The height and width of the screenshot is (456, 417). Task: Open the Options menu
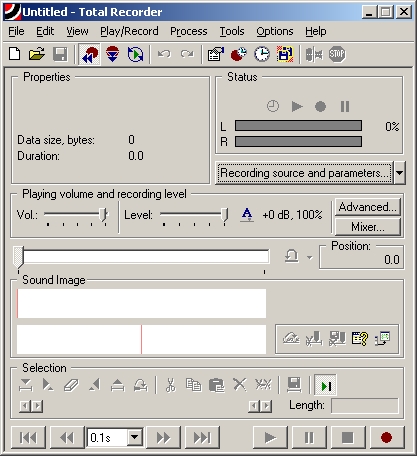pos(275,31)
